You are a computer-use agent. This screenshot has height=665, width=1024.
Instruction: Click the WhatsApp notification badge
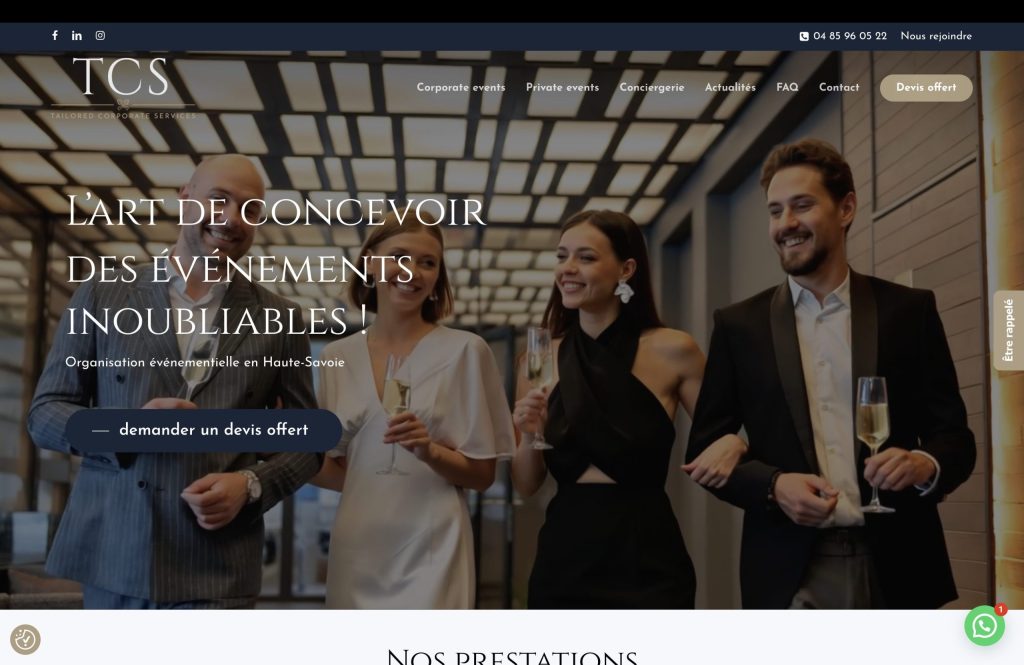[x=1000, y=609]
